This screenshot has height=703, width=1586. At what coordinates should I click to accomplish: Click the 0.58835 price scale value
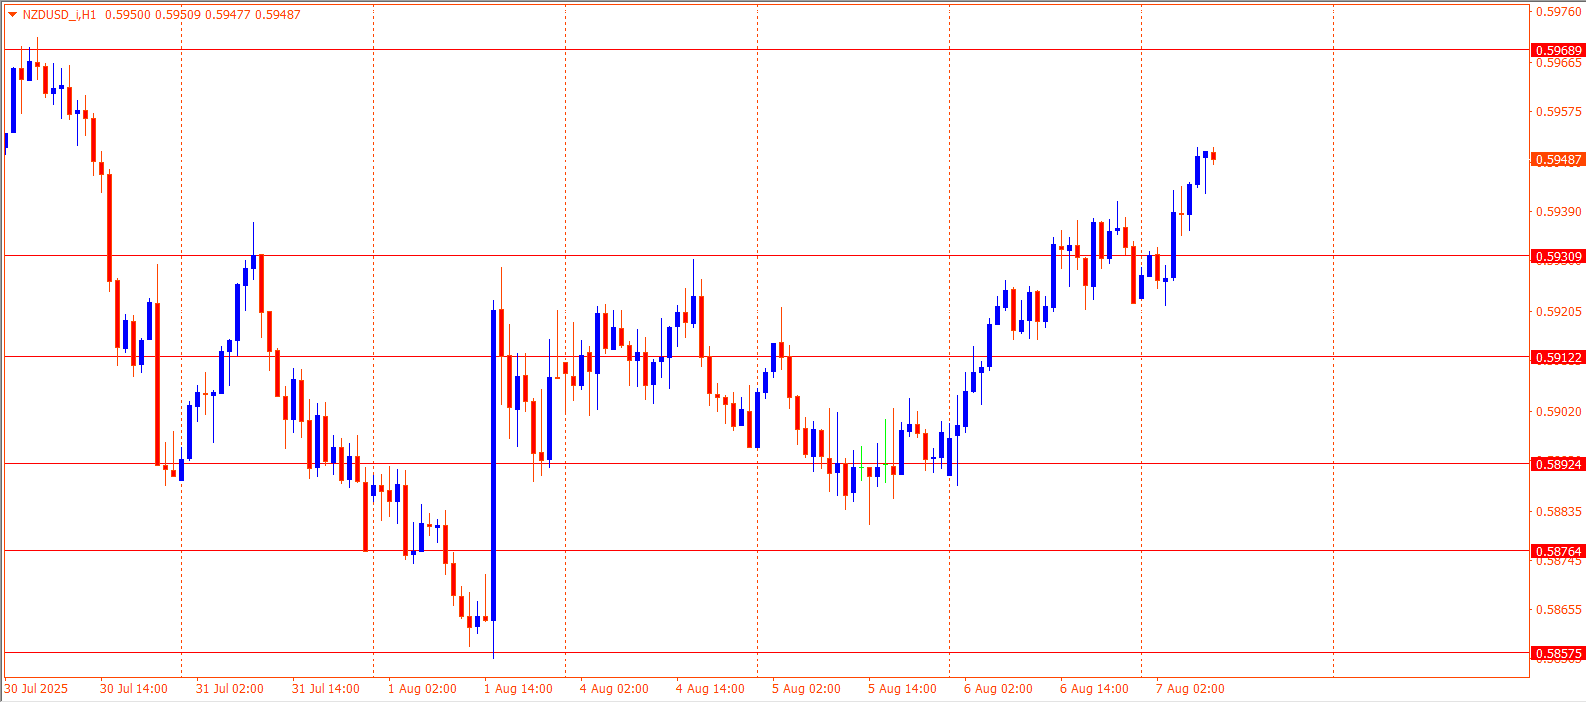(x=1559, y=512)
